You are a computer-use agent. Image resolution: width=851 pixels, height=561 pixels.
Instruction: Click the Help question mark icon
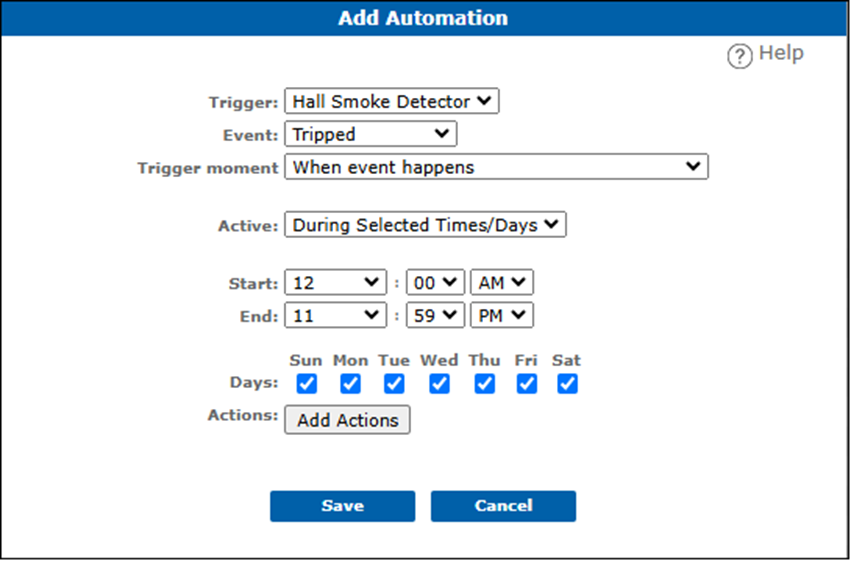pos(740,56)
